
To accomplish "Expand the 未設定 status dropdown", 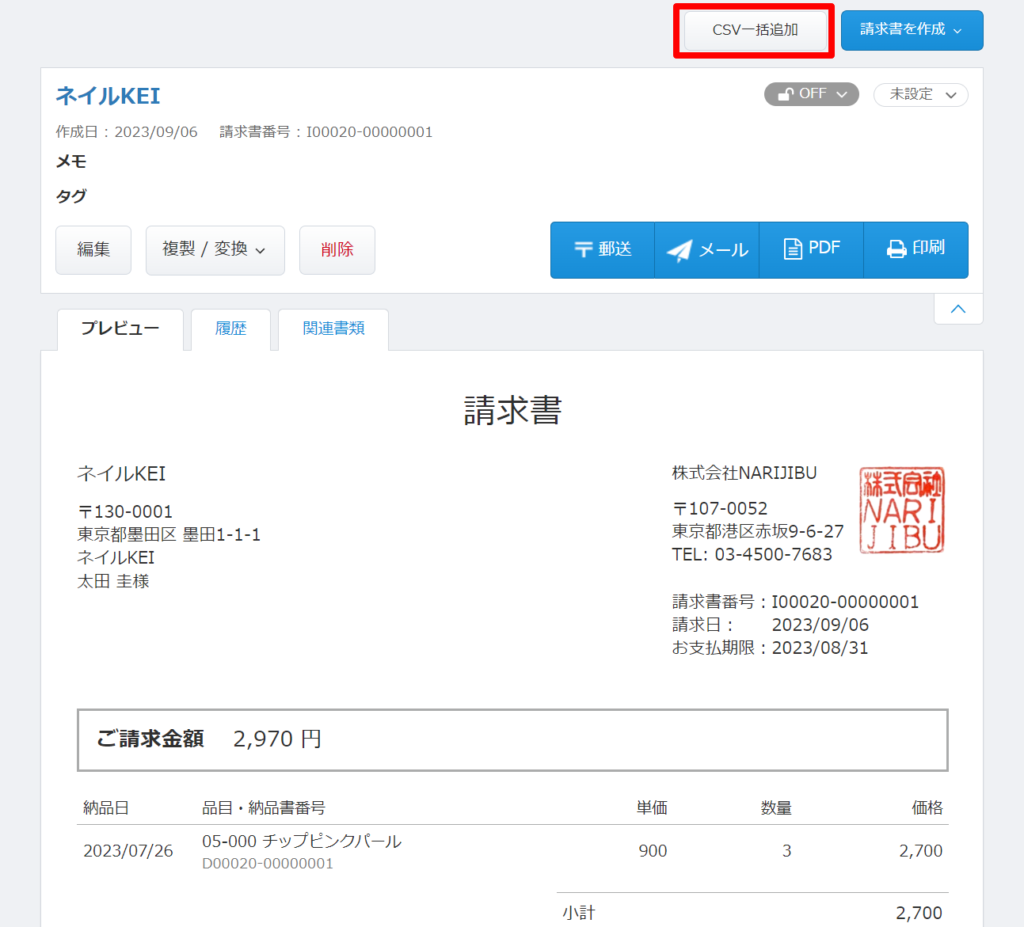I will pos(919,95).
